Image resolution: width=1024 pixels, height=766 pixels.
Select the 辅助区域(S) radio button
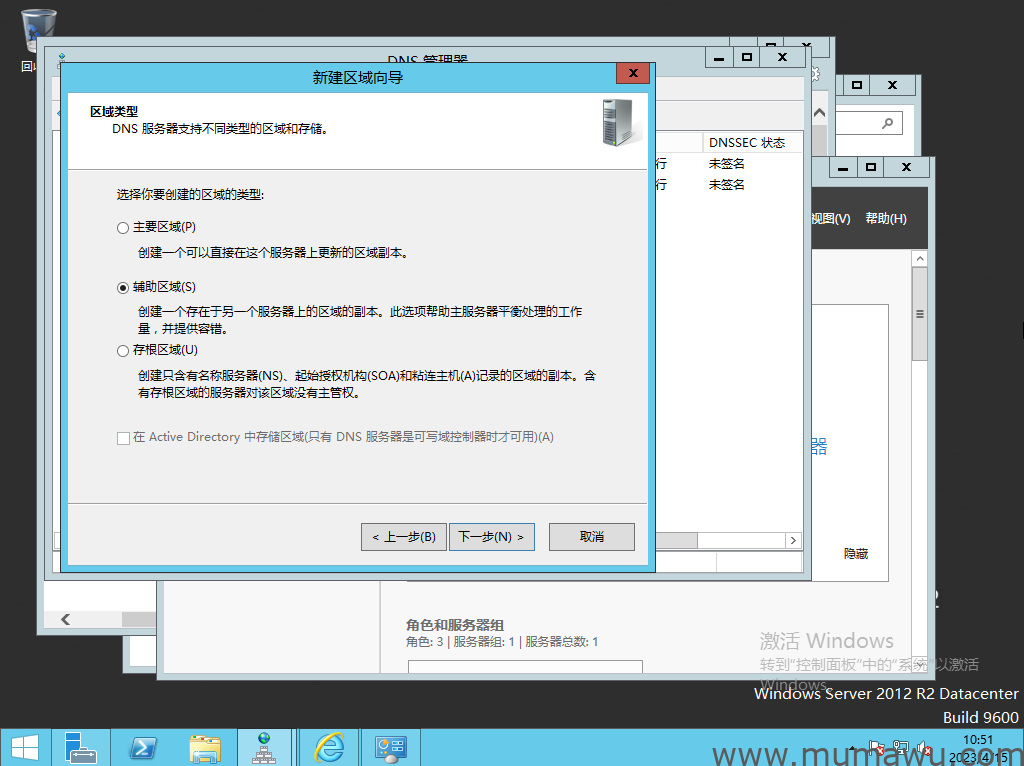click(123, 288)
